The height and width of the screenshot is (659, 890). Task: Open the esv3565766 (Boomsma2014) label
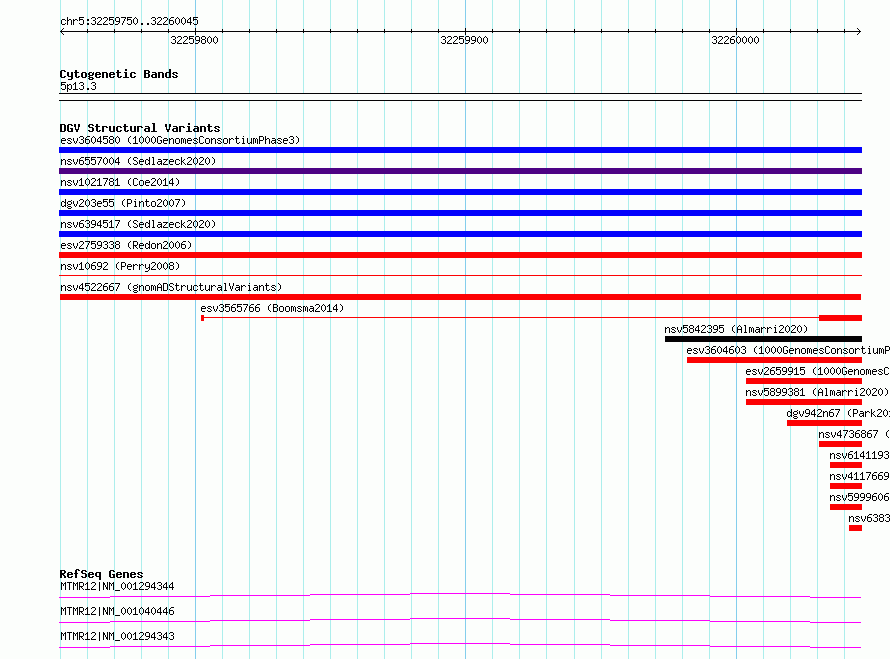click(x=272, y=308)
